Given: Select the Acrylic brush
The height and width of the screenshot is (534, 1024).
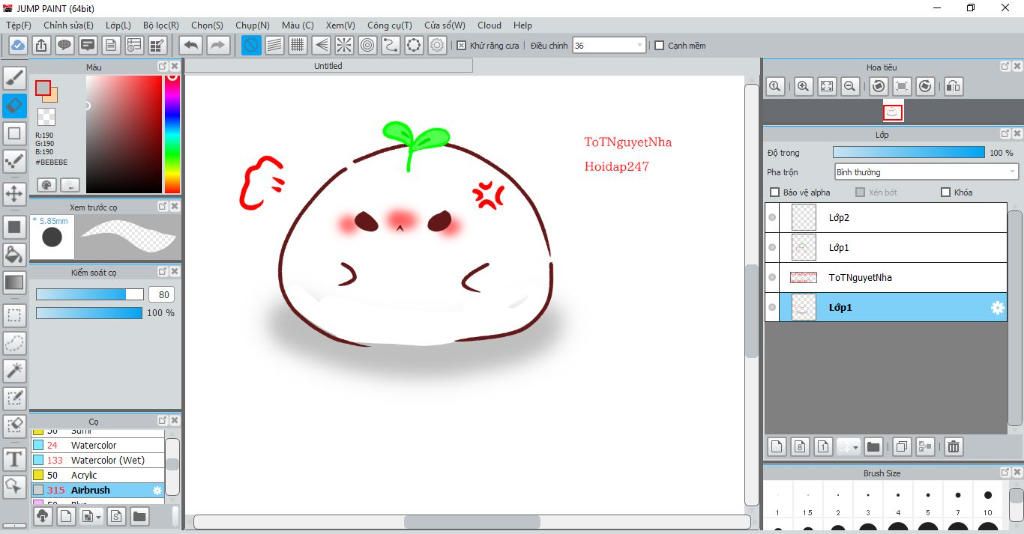Looking at the screenshot, I should pos(97,475).
